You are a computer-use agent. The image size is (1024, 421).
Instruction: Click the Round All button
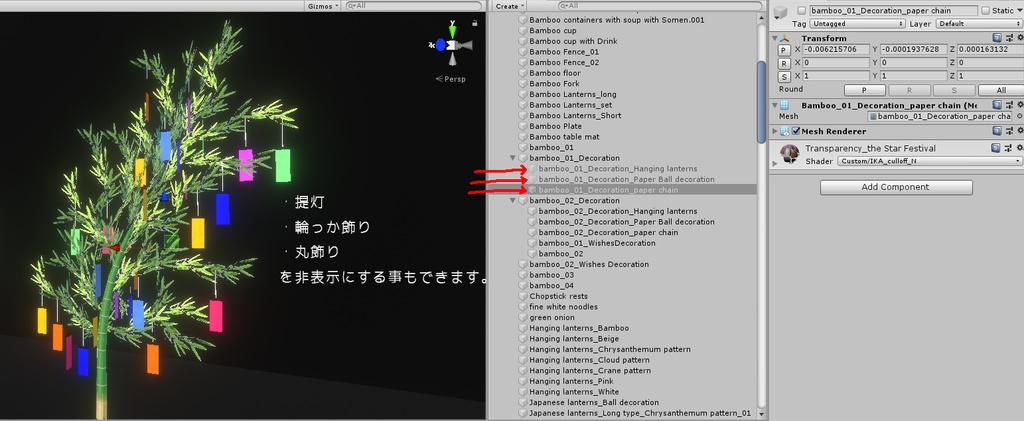[1001, 90]
